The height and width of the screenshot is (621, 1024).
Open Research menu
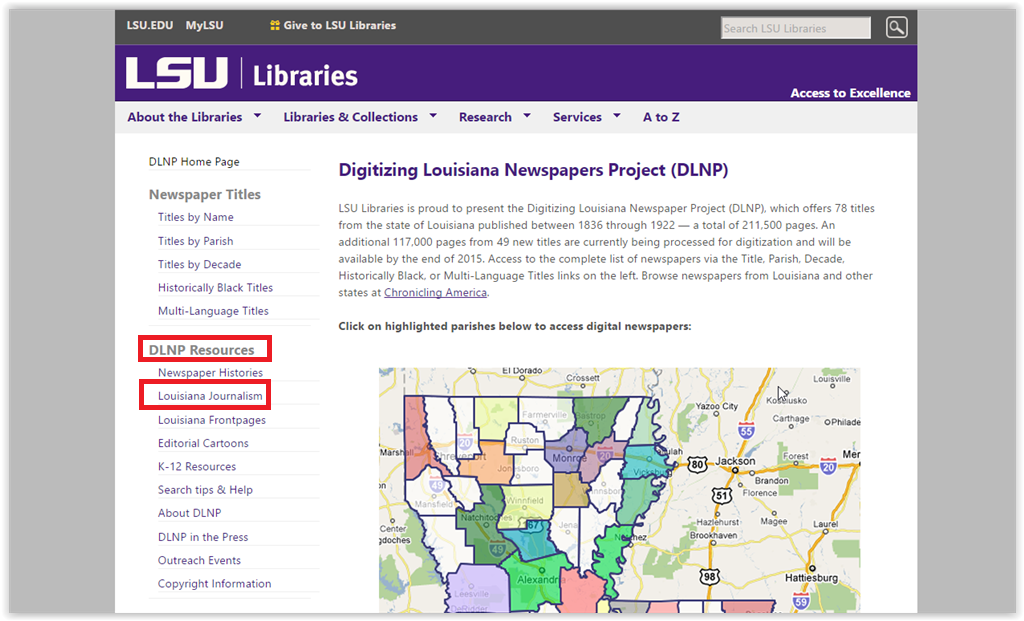point(485,117)
